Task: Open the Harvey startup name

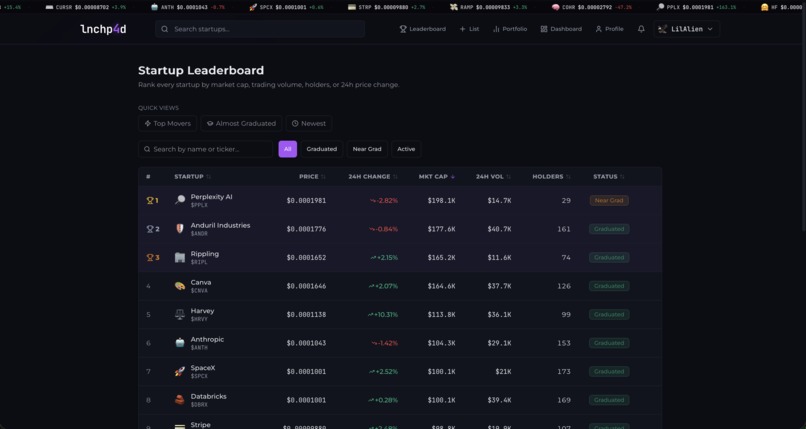Action: [x=203, y=311]
